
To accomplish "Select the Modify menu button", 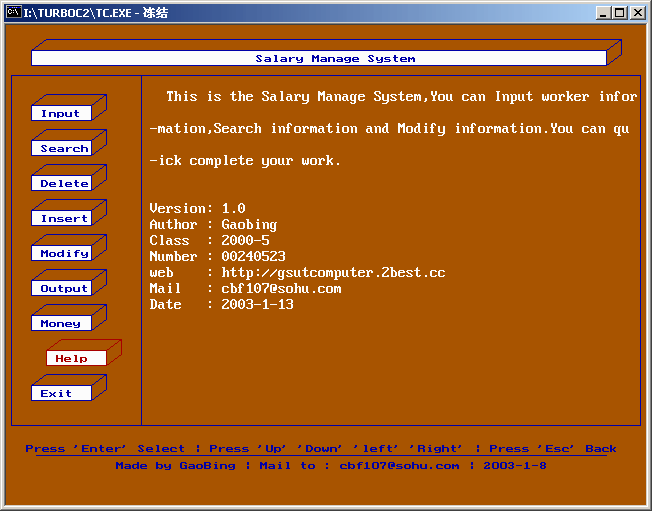I will coord(64,253).
